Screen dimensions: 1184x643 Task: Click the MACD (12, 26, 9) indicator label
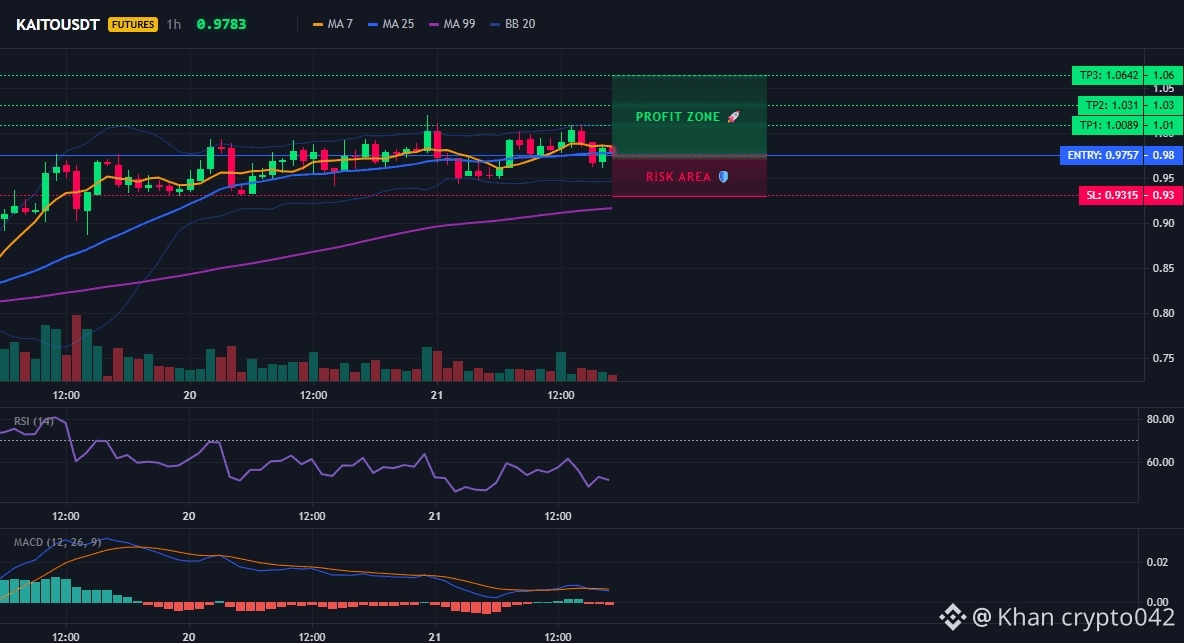[x=57, y=542]
